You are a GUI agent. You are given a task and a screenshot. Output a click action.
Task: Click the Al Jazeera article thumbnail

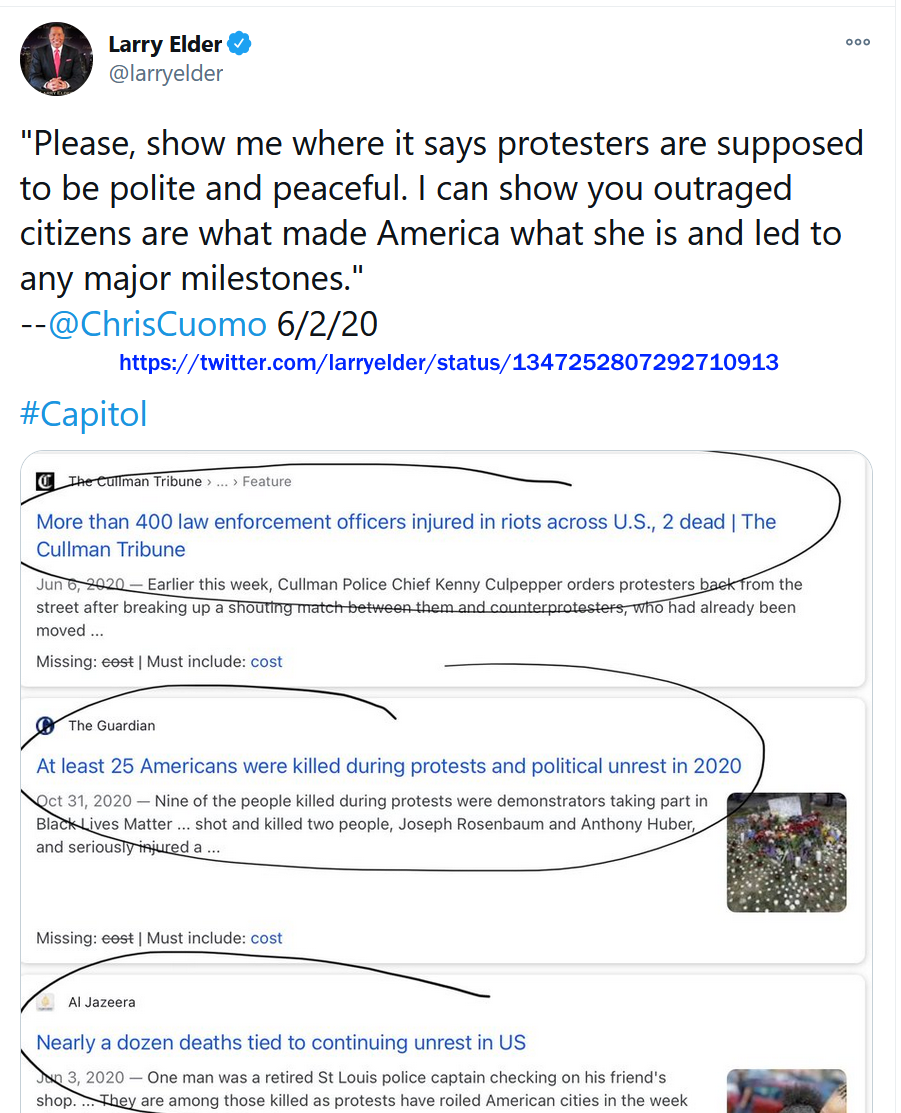786,1091
